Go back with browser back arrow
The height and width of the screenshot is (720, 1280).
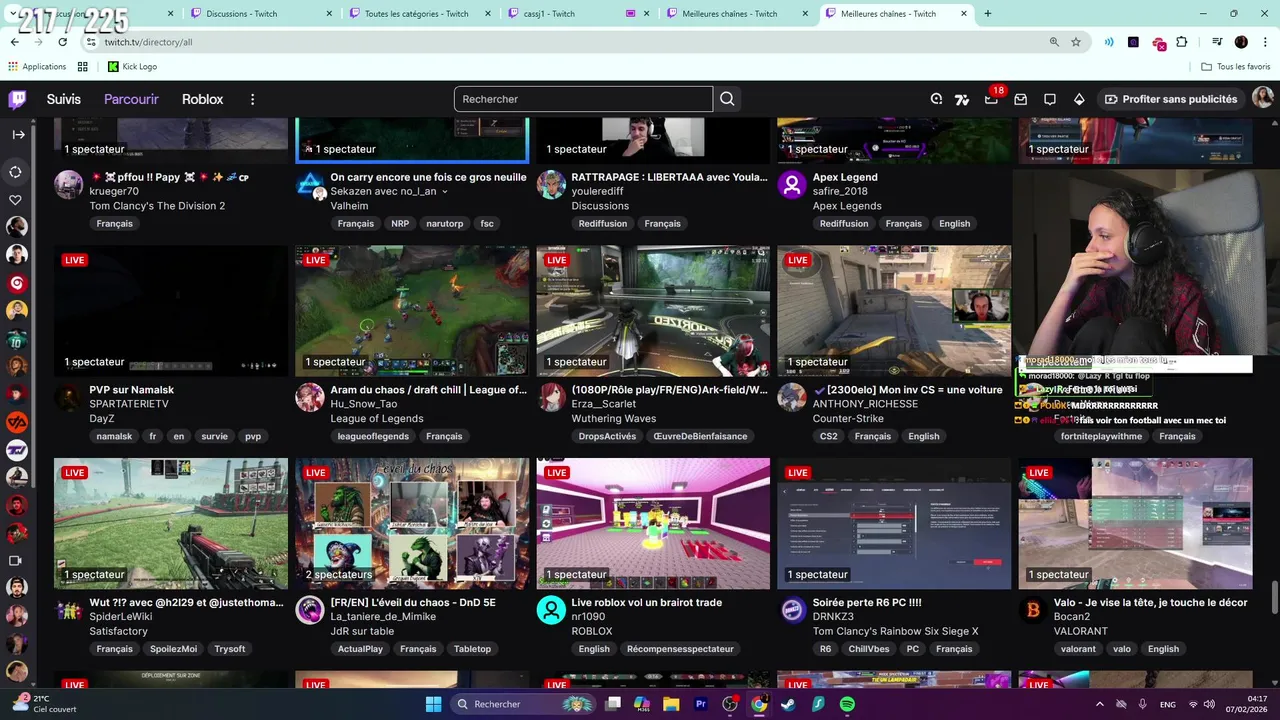click(x=14, y=42)
